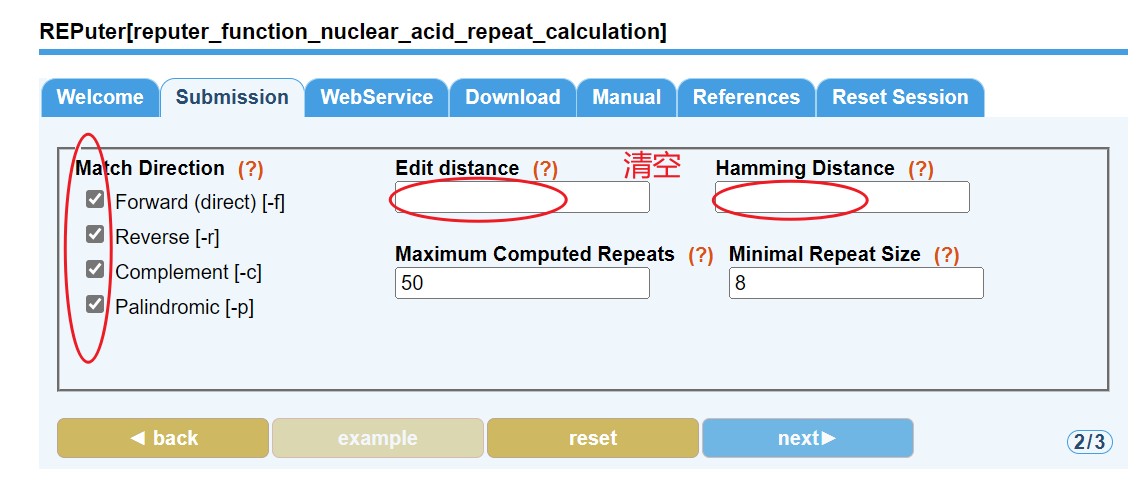Open the WebService tab
The height and width of the screenshot is (502, 1144).
click(x=376, y=98)
